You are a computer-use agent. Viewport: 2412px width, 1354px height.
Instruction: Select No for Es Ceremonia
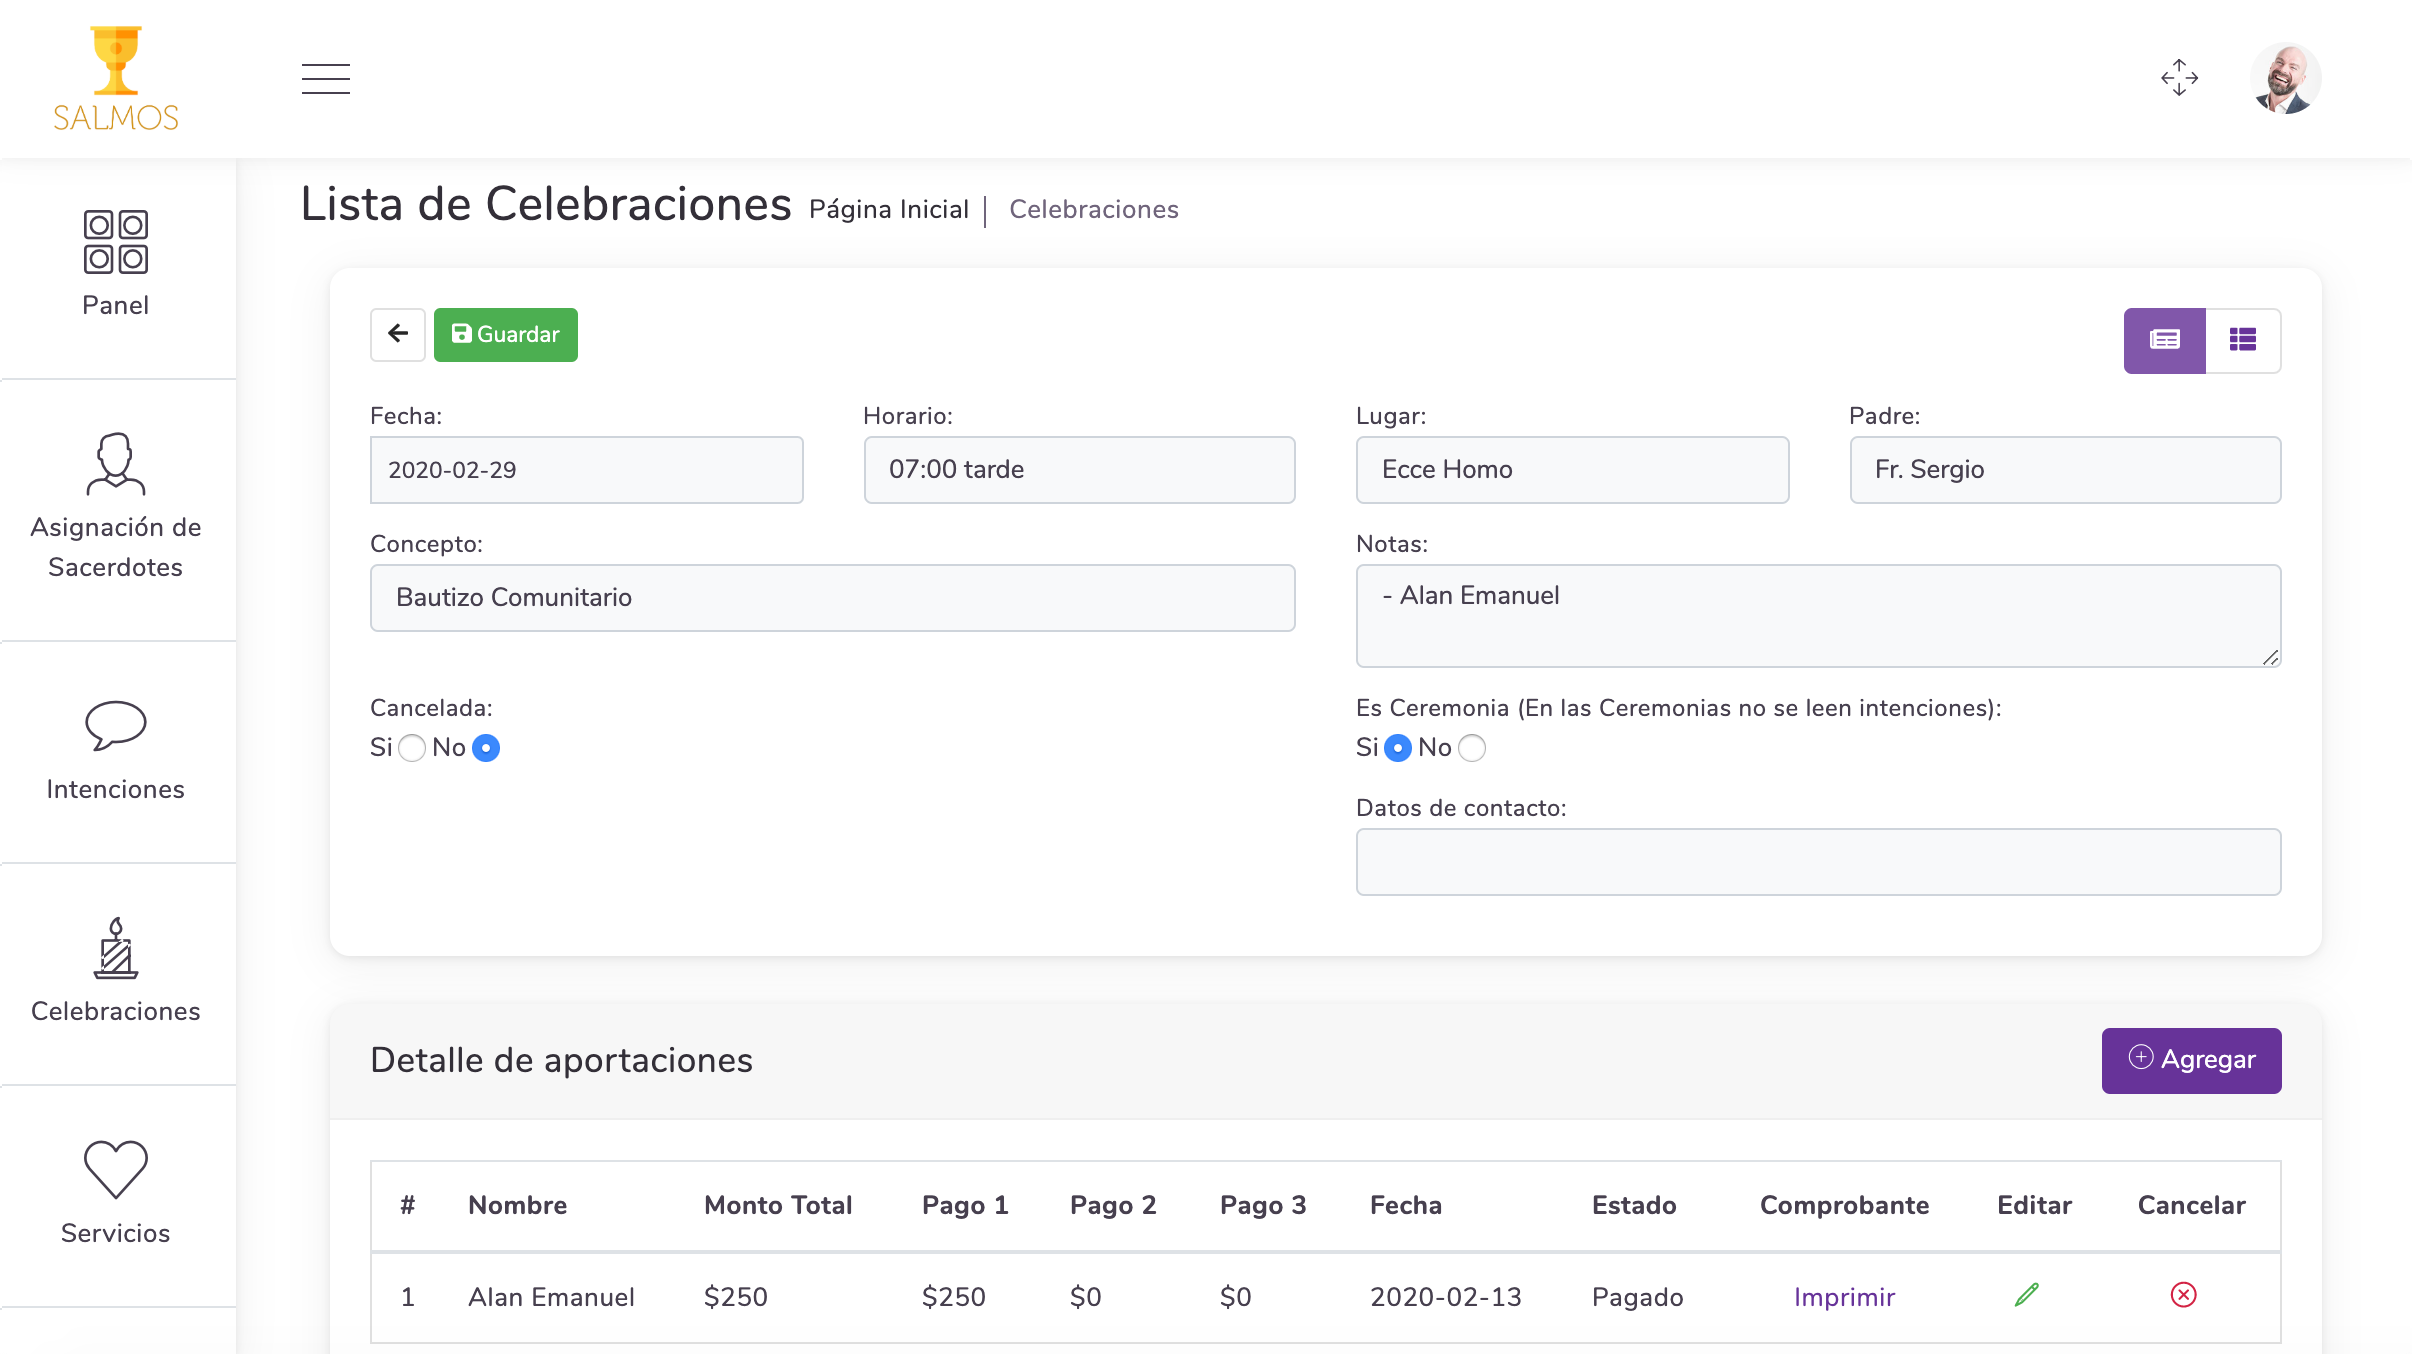(x=1472, y=748)
